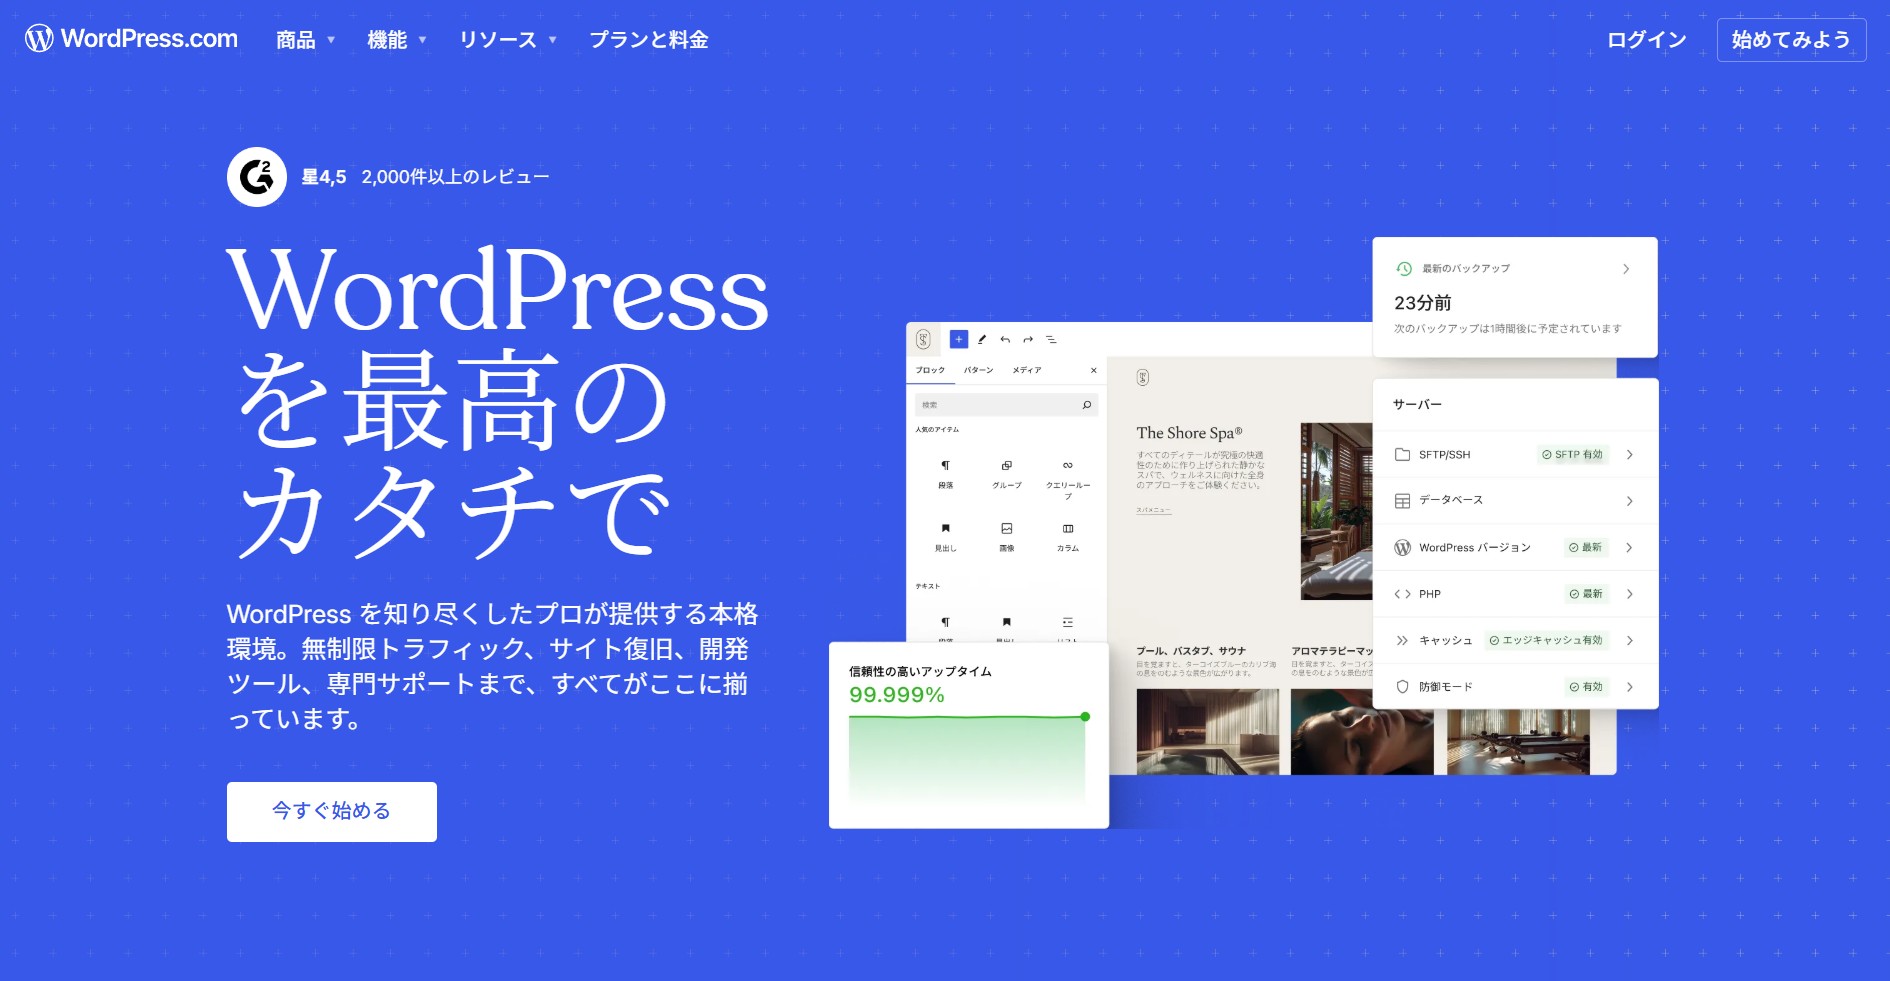Expand the WordPress バージョン row chevron
1890x981 pixels.
pyautogui.click(x=1630, y=548)
